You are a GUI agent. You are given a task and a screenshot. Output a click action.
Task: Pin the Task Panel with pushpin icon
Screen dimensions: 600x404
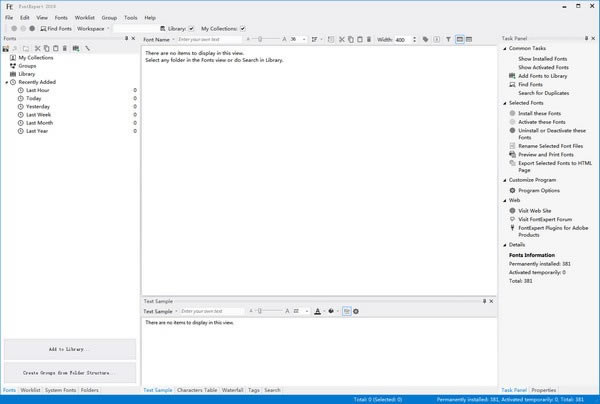tap(586, 38)
